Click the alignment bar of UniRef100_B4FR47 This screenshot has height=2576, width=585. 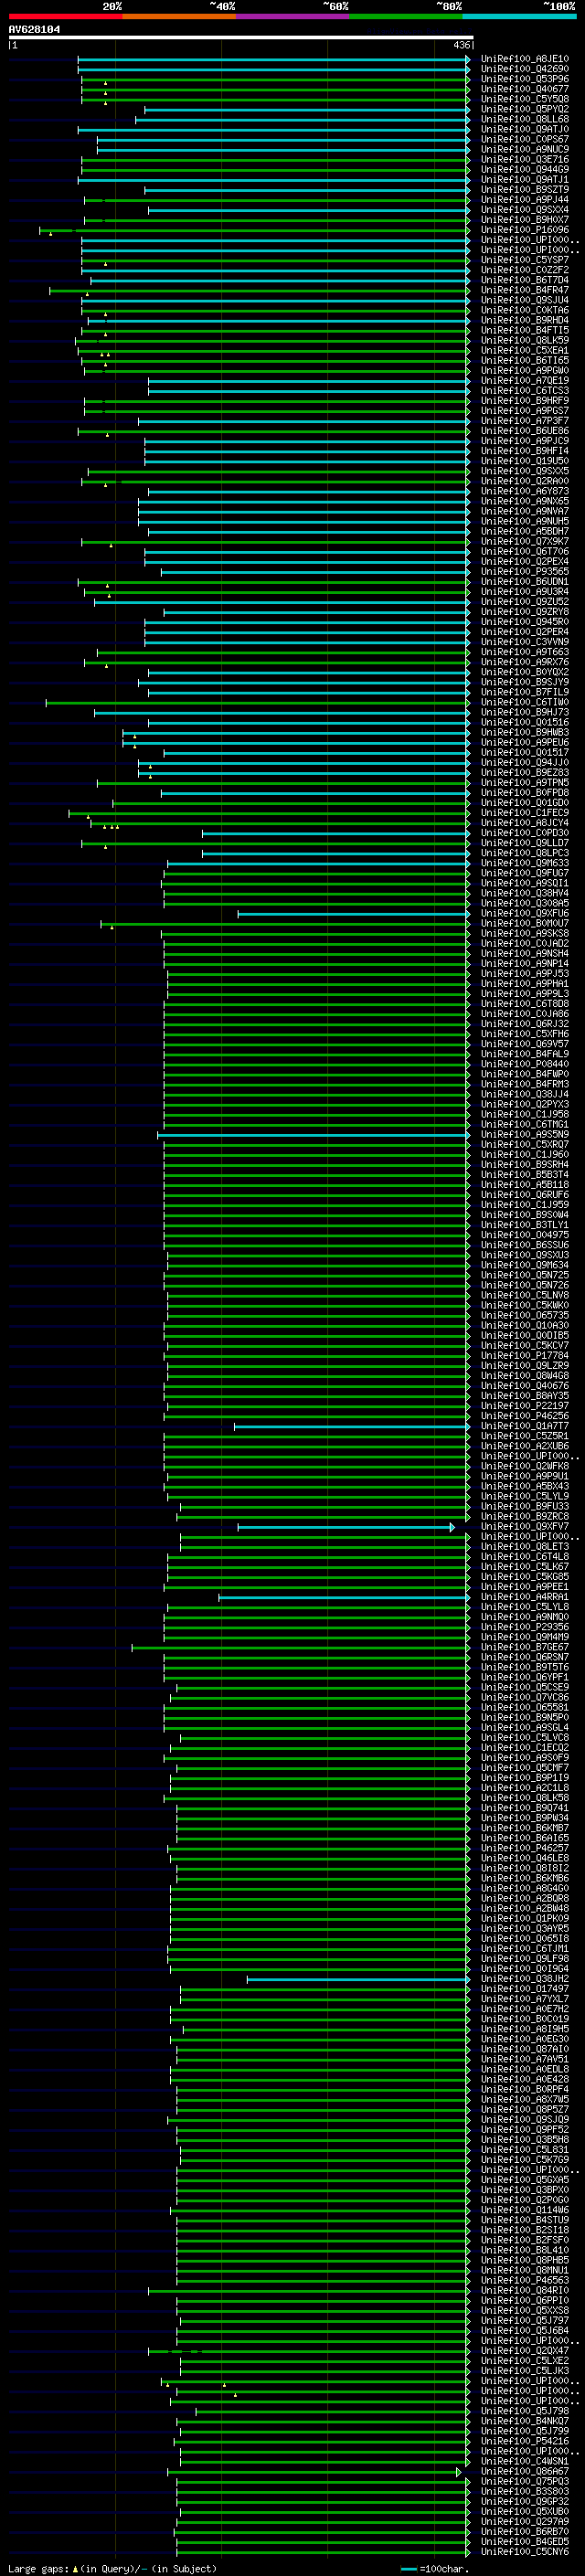point(260,290)
